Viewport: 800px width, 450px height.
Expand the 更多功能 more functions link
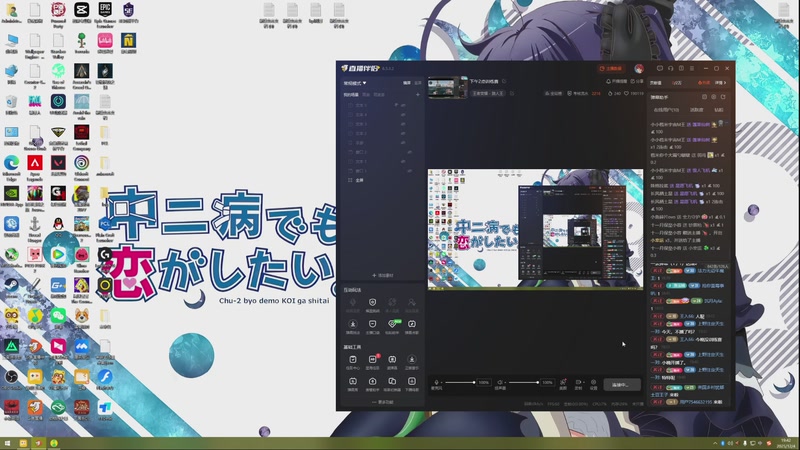(383, 402)
